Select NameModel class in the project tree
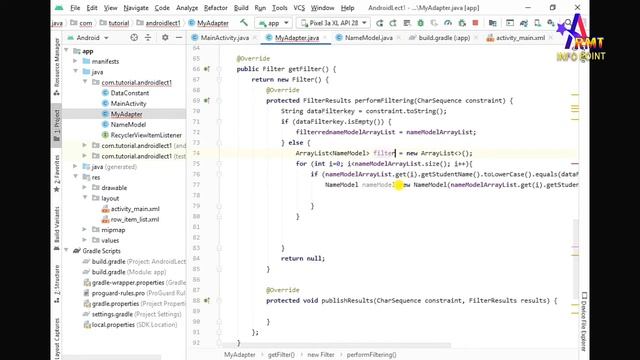 [x=128, y=124]
